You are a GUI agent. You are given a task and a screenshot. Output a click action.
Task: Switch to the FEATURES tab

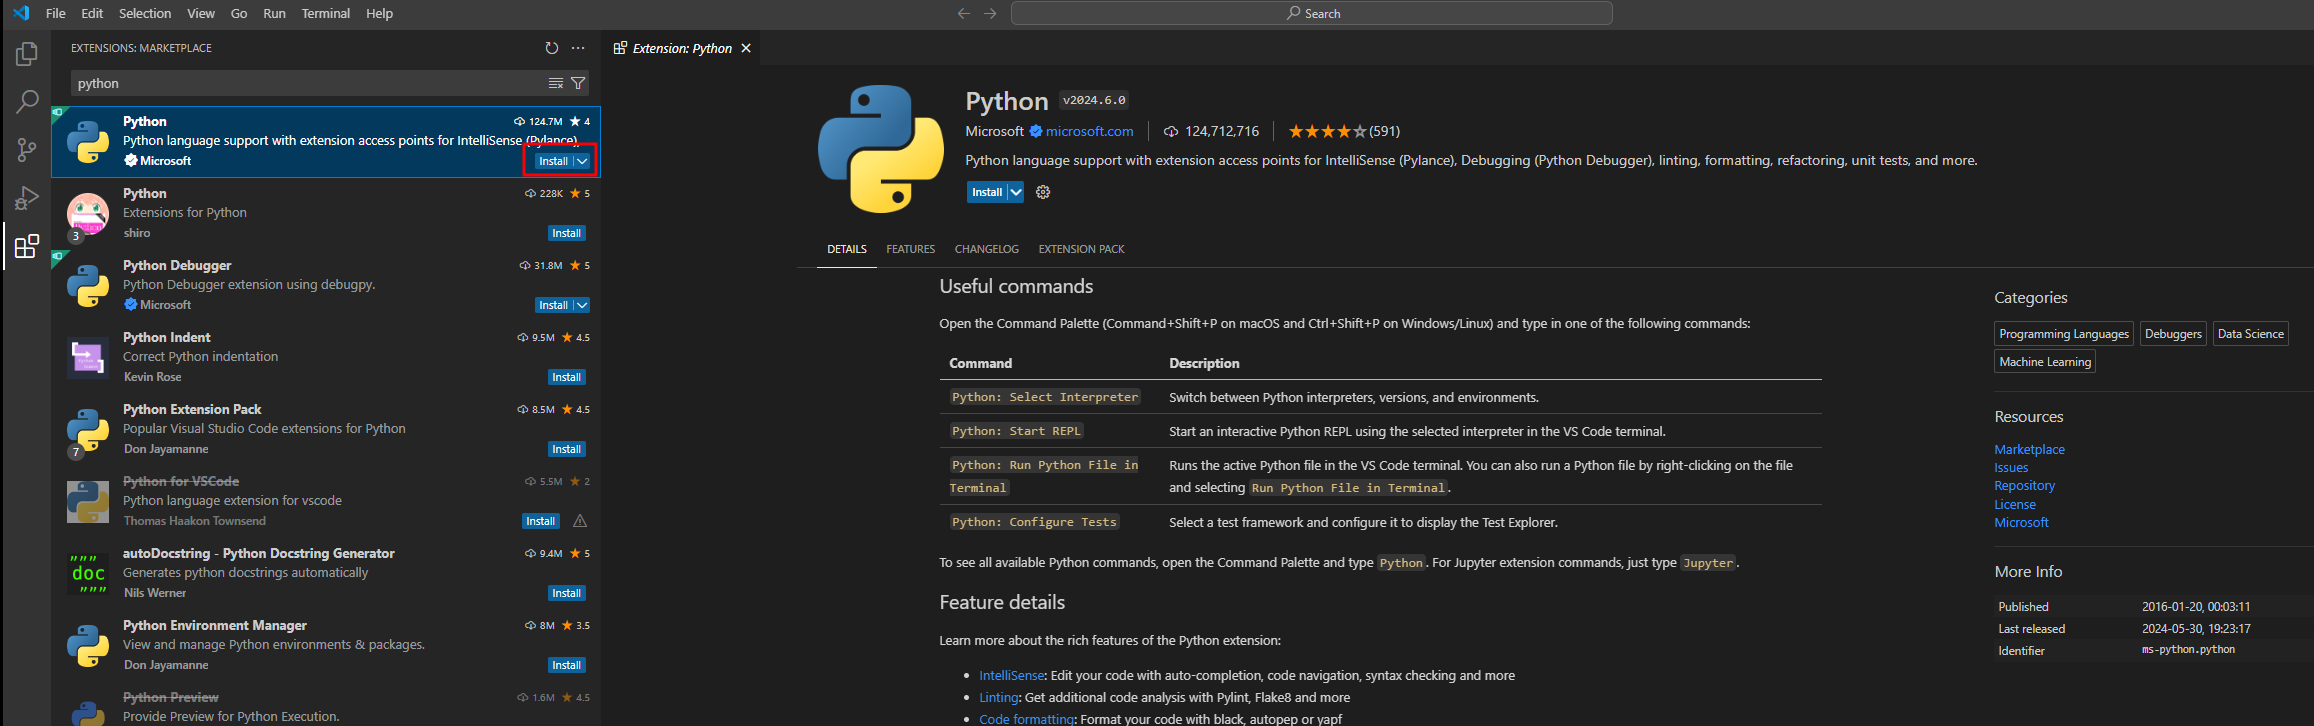(x=911, y=249)
